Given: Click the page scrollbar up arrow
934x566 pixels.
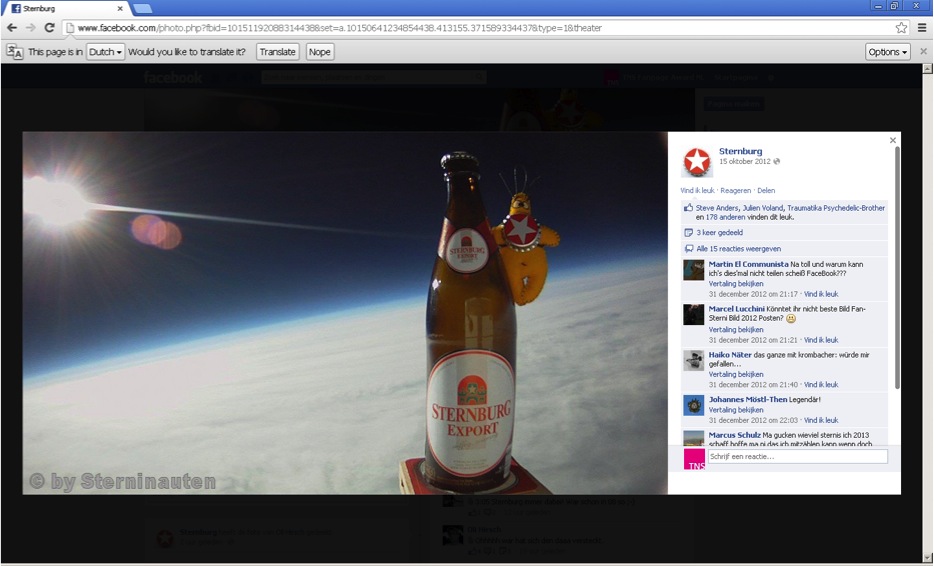Looking at the screenshot, I should tap(927, 69).
